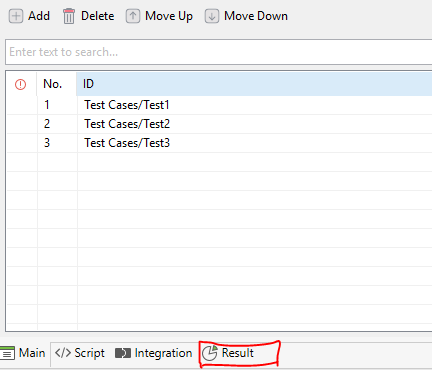The height and width of the screenshot is (370, 432).
Task: Click the Delete button label
Action: click(98, 16)
